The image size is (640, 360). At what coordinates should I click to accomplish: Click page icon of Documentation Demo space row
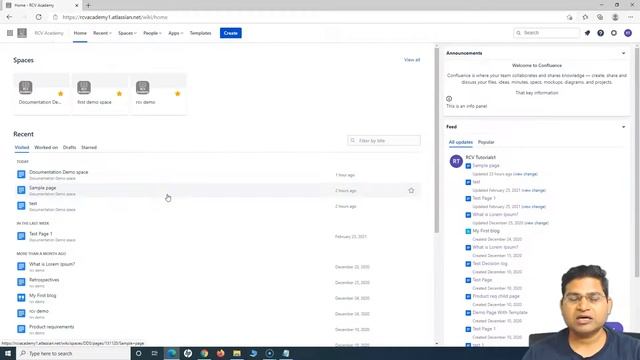21,175
